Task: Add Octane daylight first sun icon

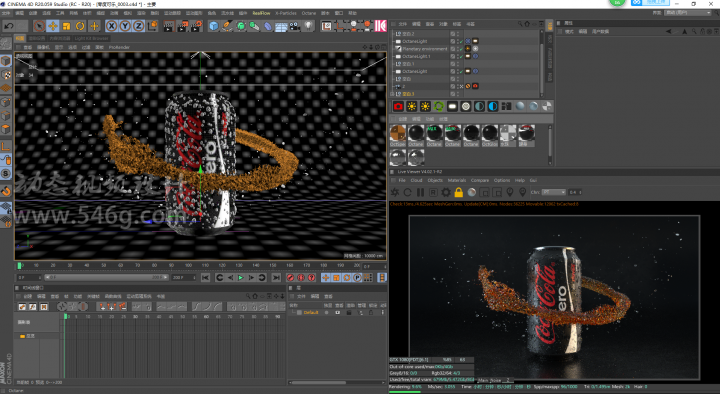Action: 412,107
